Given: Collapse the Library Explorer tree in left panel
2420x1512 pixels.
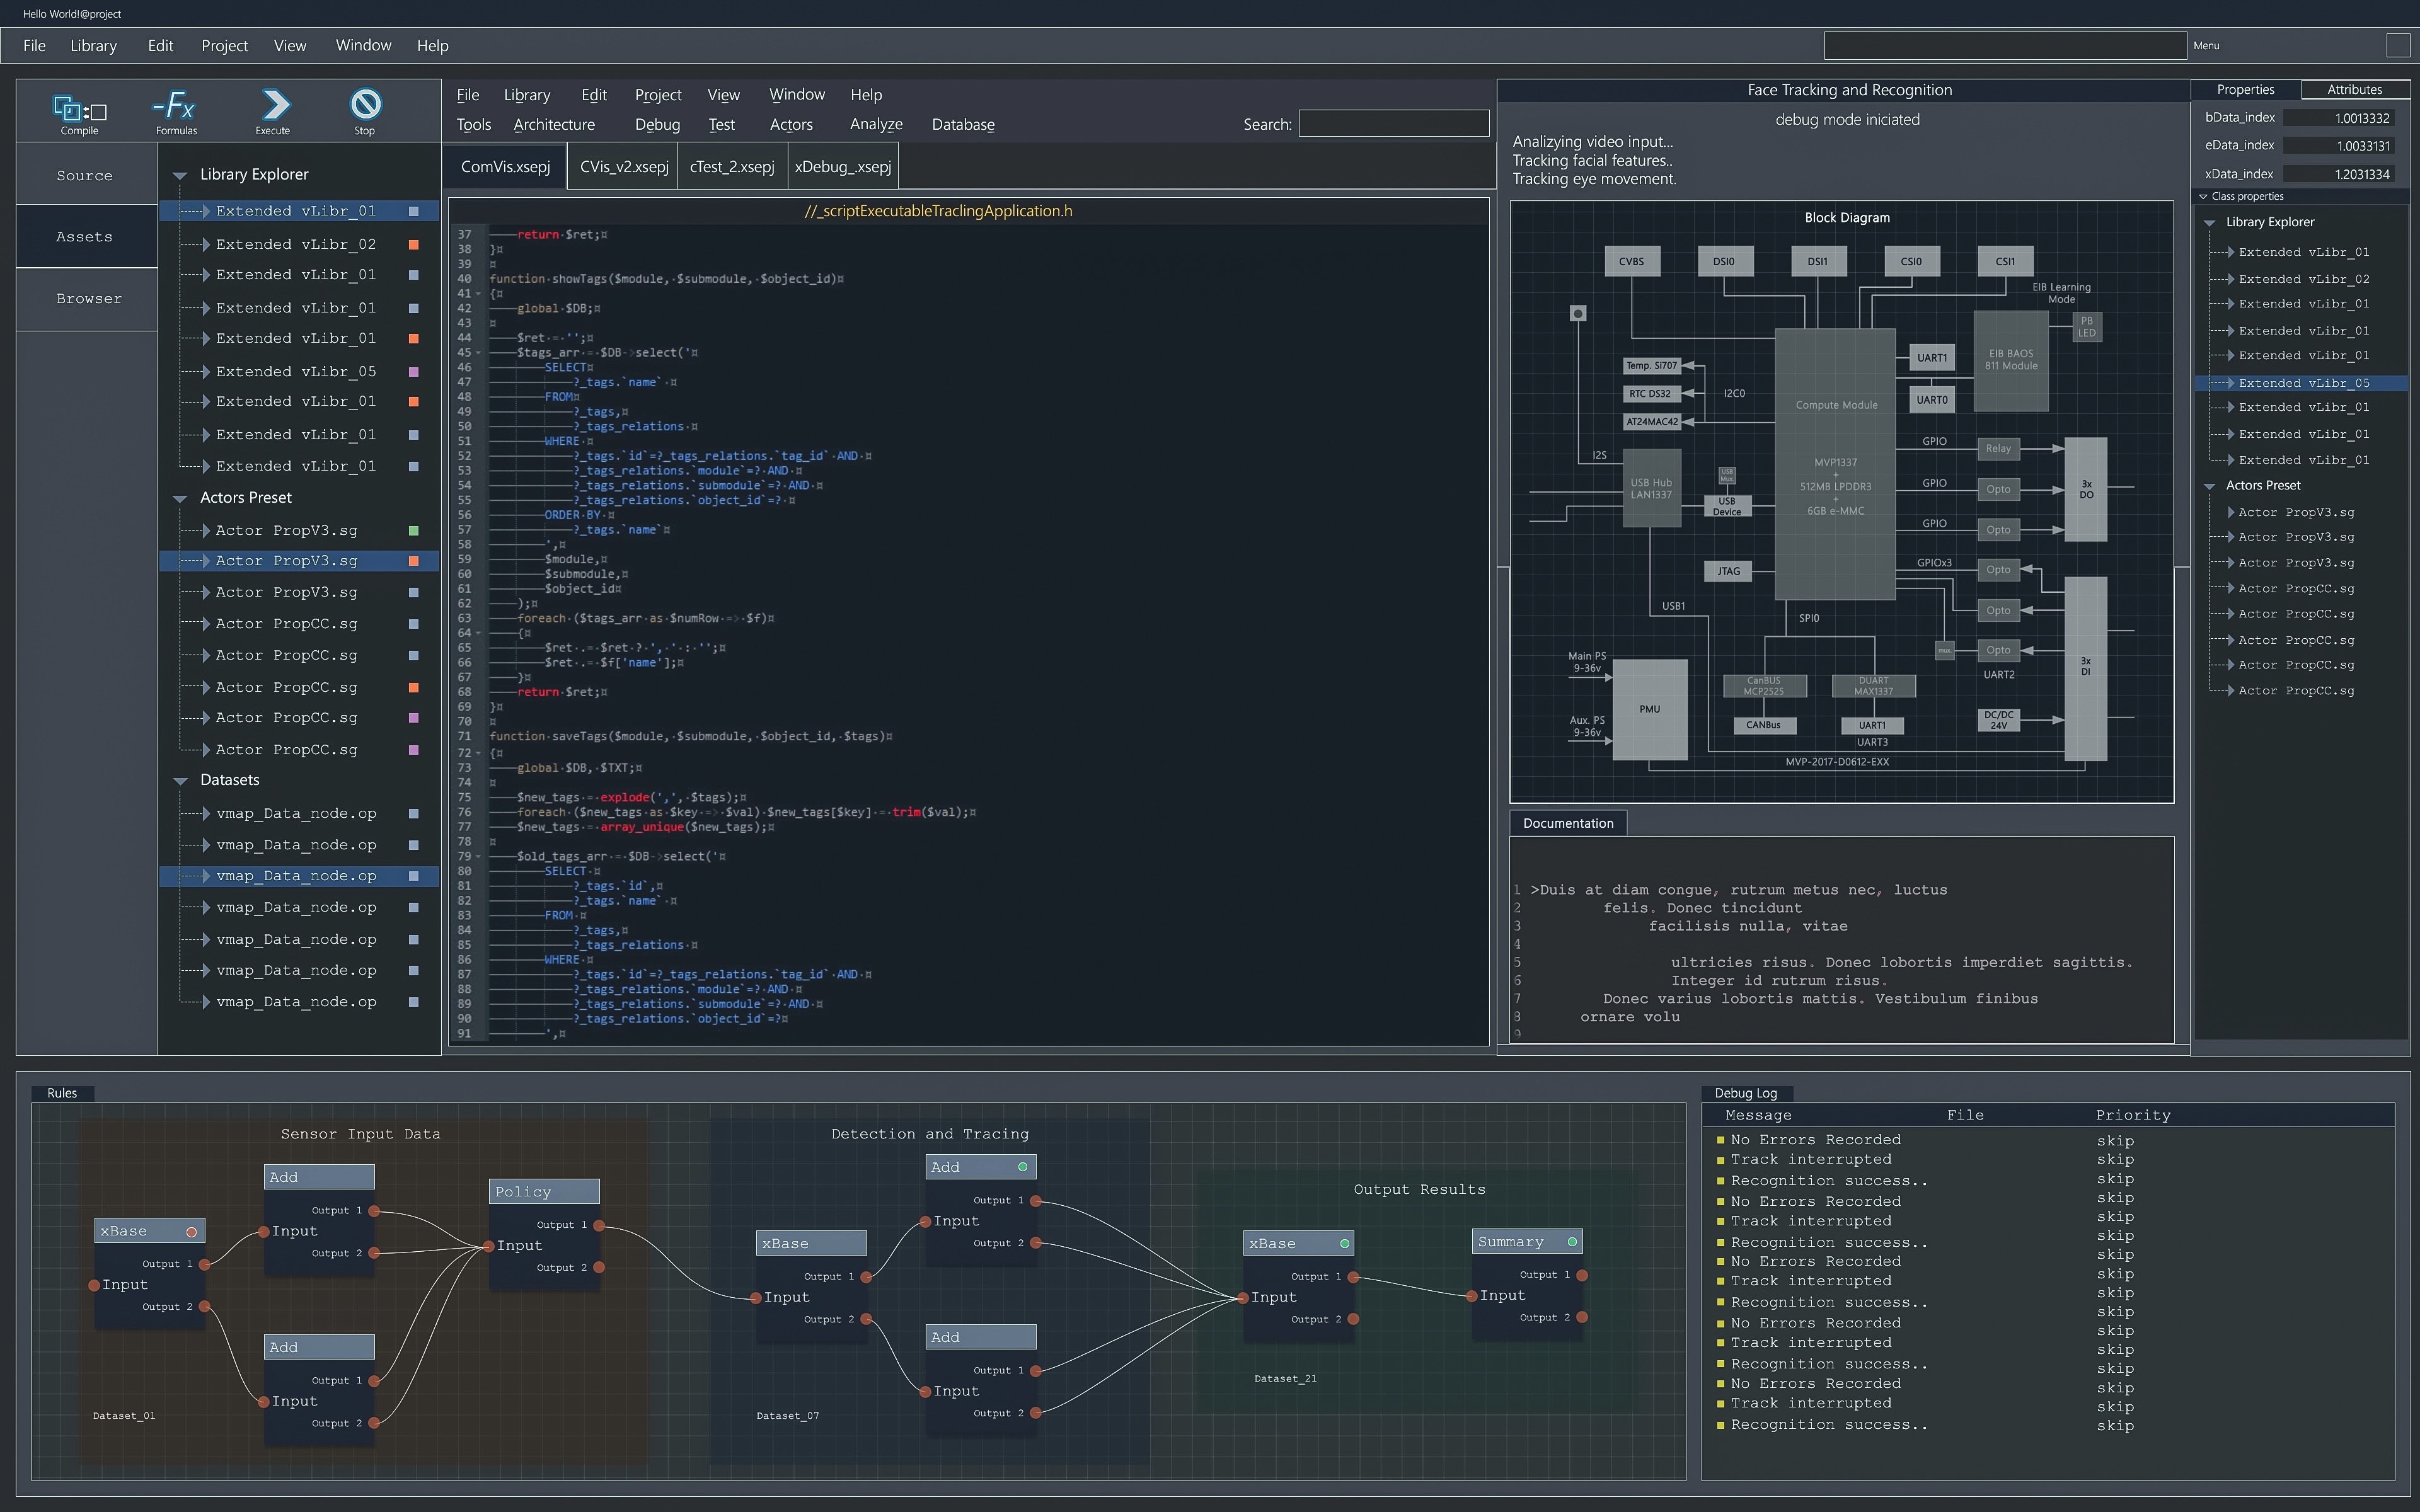Looking at the screenshot, I should [x=180, y=175].
